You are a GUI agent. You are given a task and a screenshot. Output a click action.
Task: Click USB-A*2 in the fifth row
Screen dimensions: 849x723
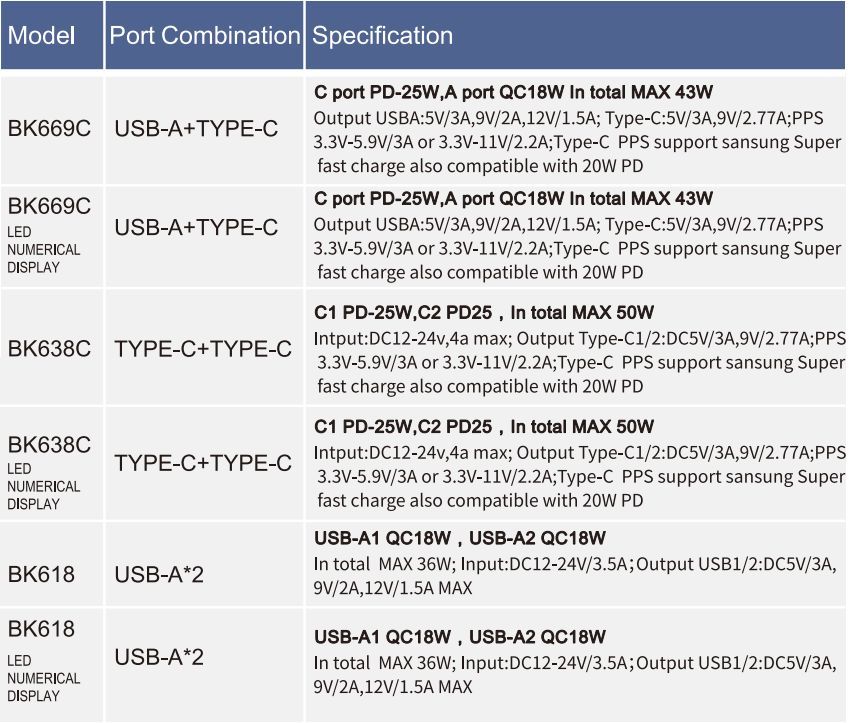click(159, 575)
